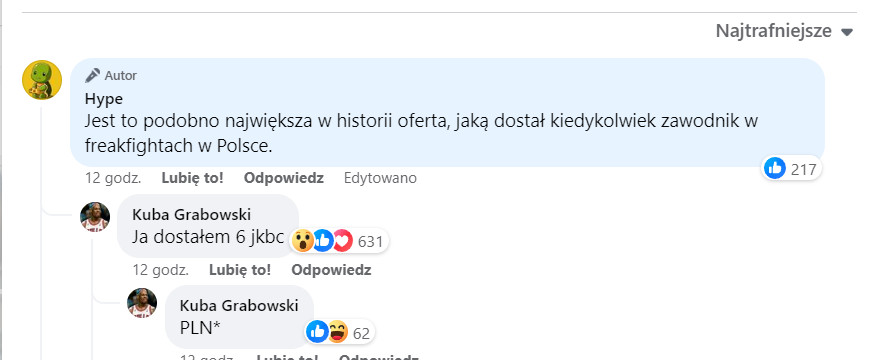Click the 12 godz. timestamp under Hype comment
The width and height of the screenshot is (875, 360).
point(113,178)
